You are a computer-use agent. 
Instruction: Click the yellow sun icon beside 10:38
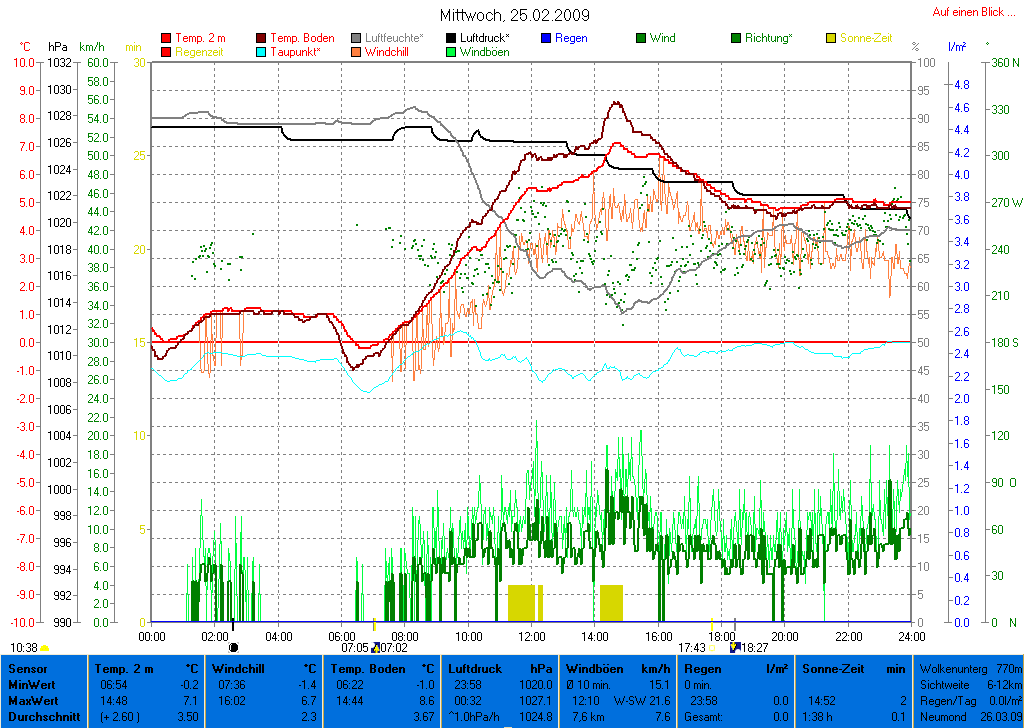click(45, 648)
